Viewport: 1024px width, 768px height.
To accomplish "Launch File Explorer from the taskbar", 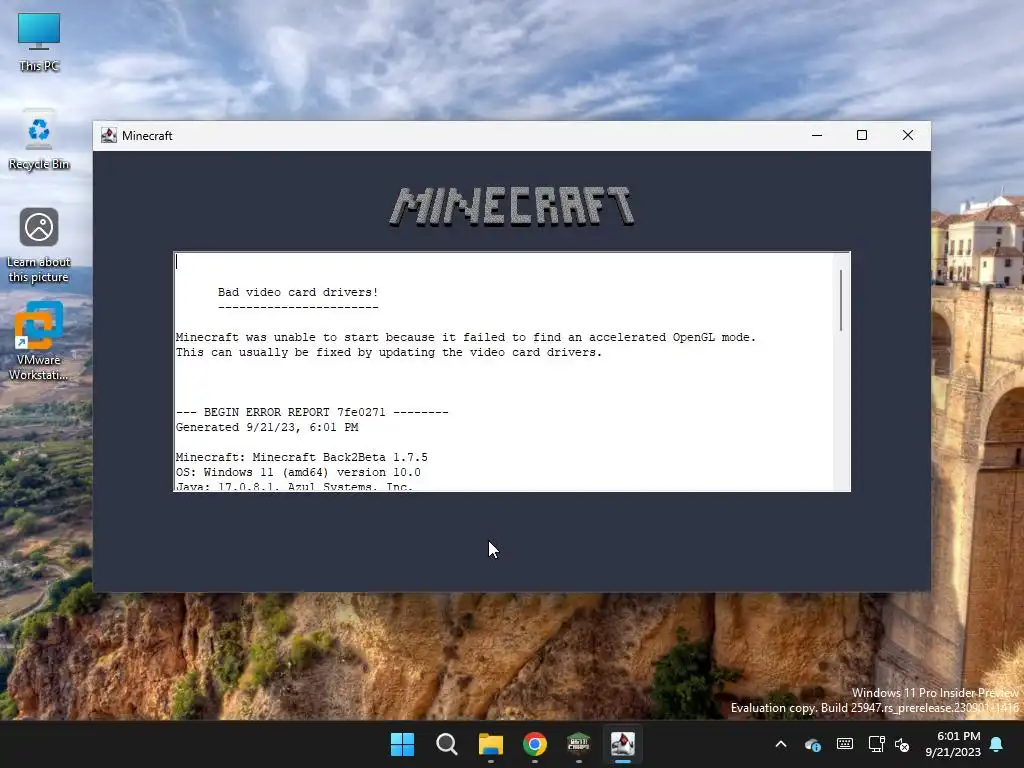I will point(490,744).
